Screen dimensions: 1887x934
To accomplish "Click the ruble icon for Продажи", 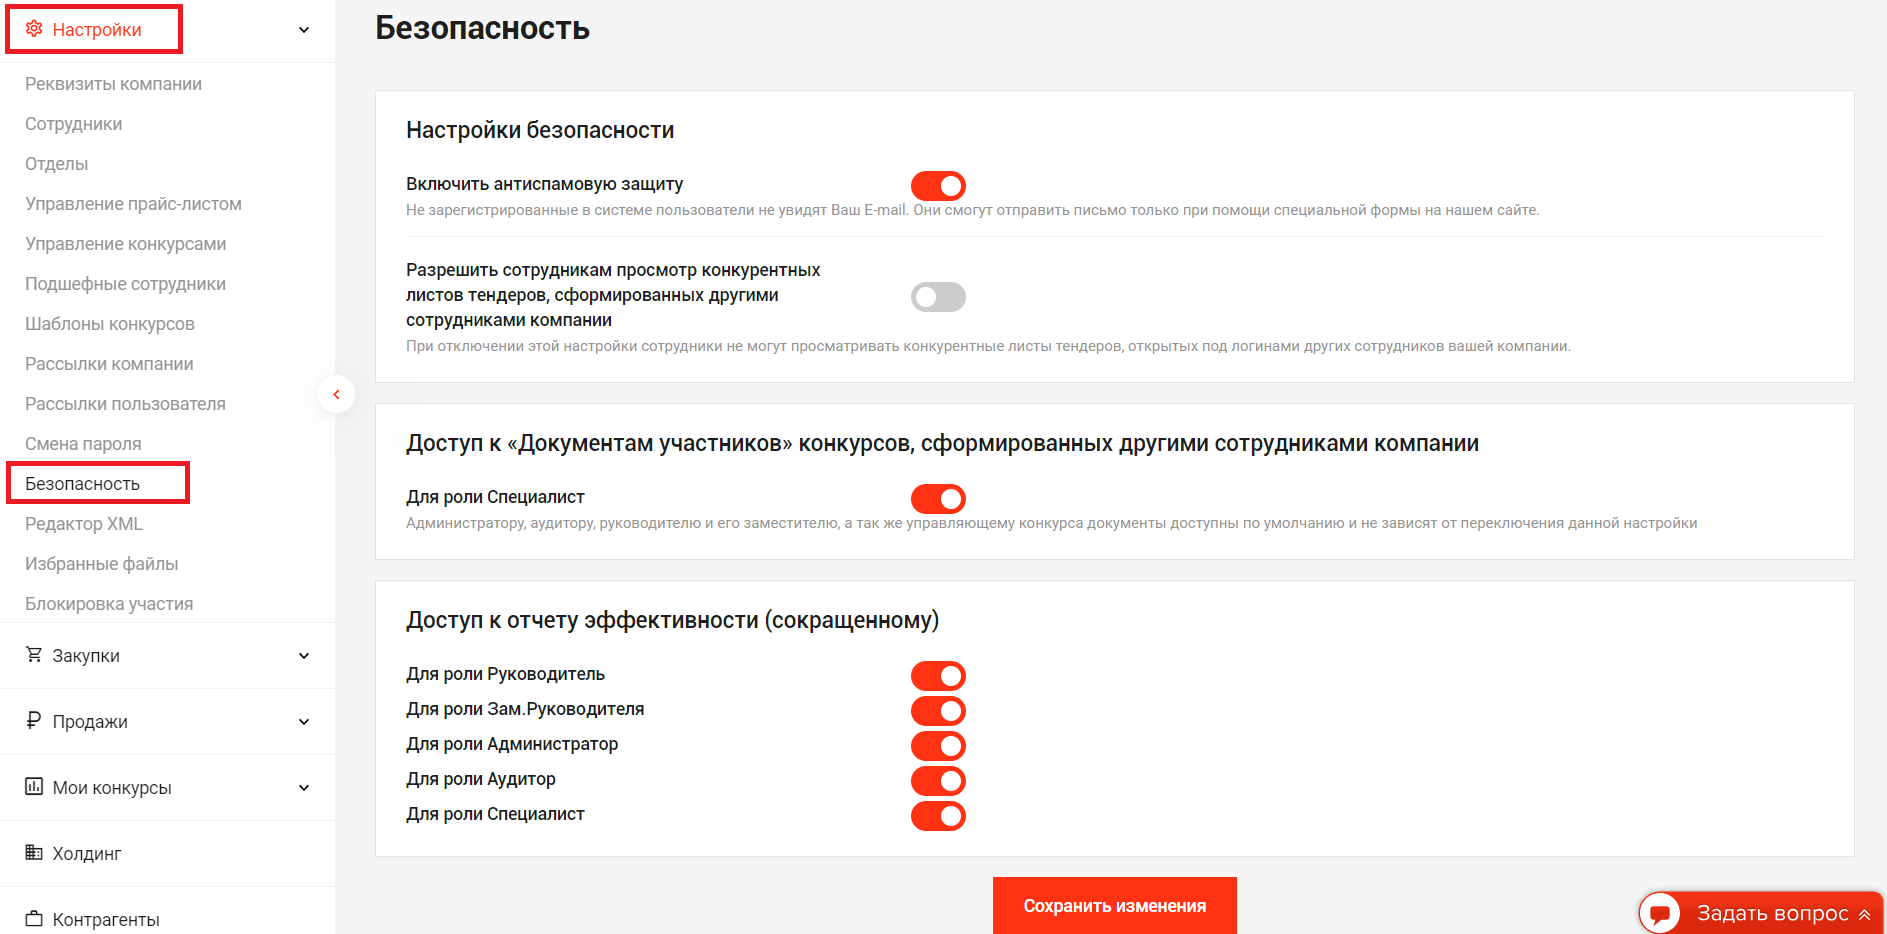I will coord(34,721).
